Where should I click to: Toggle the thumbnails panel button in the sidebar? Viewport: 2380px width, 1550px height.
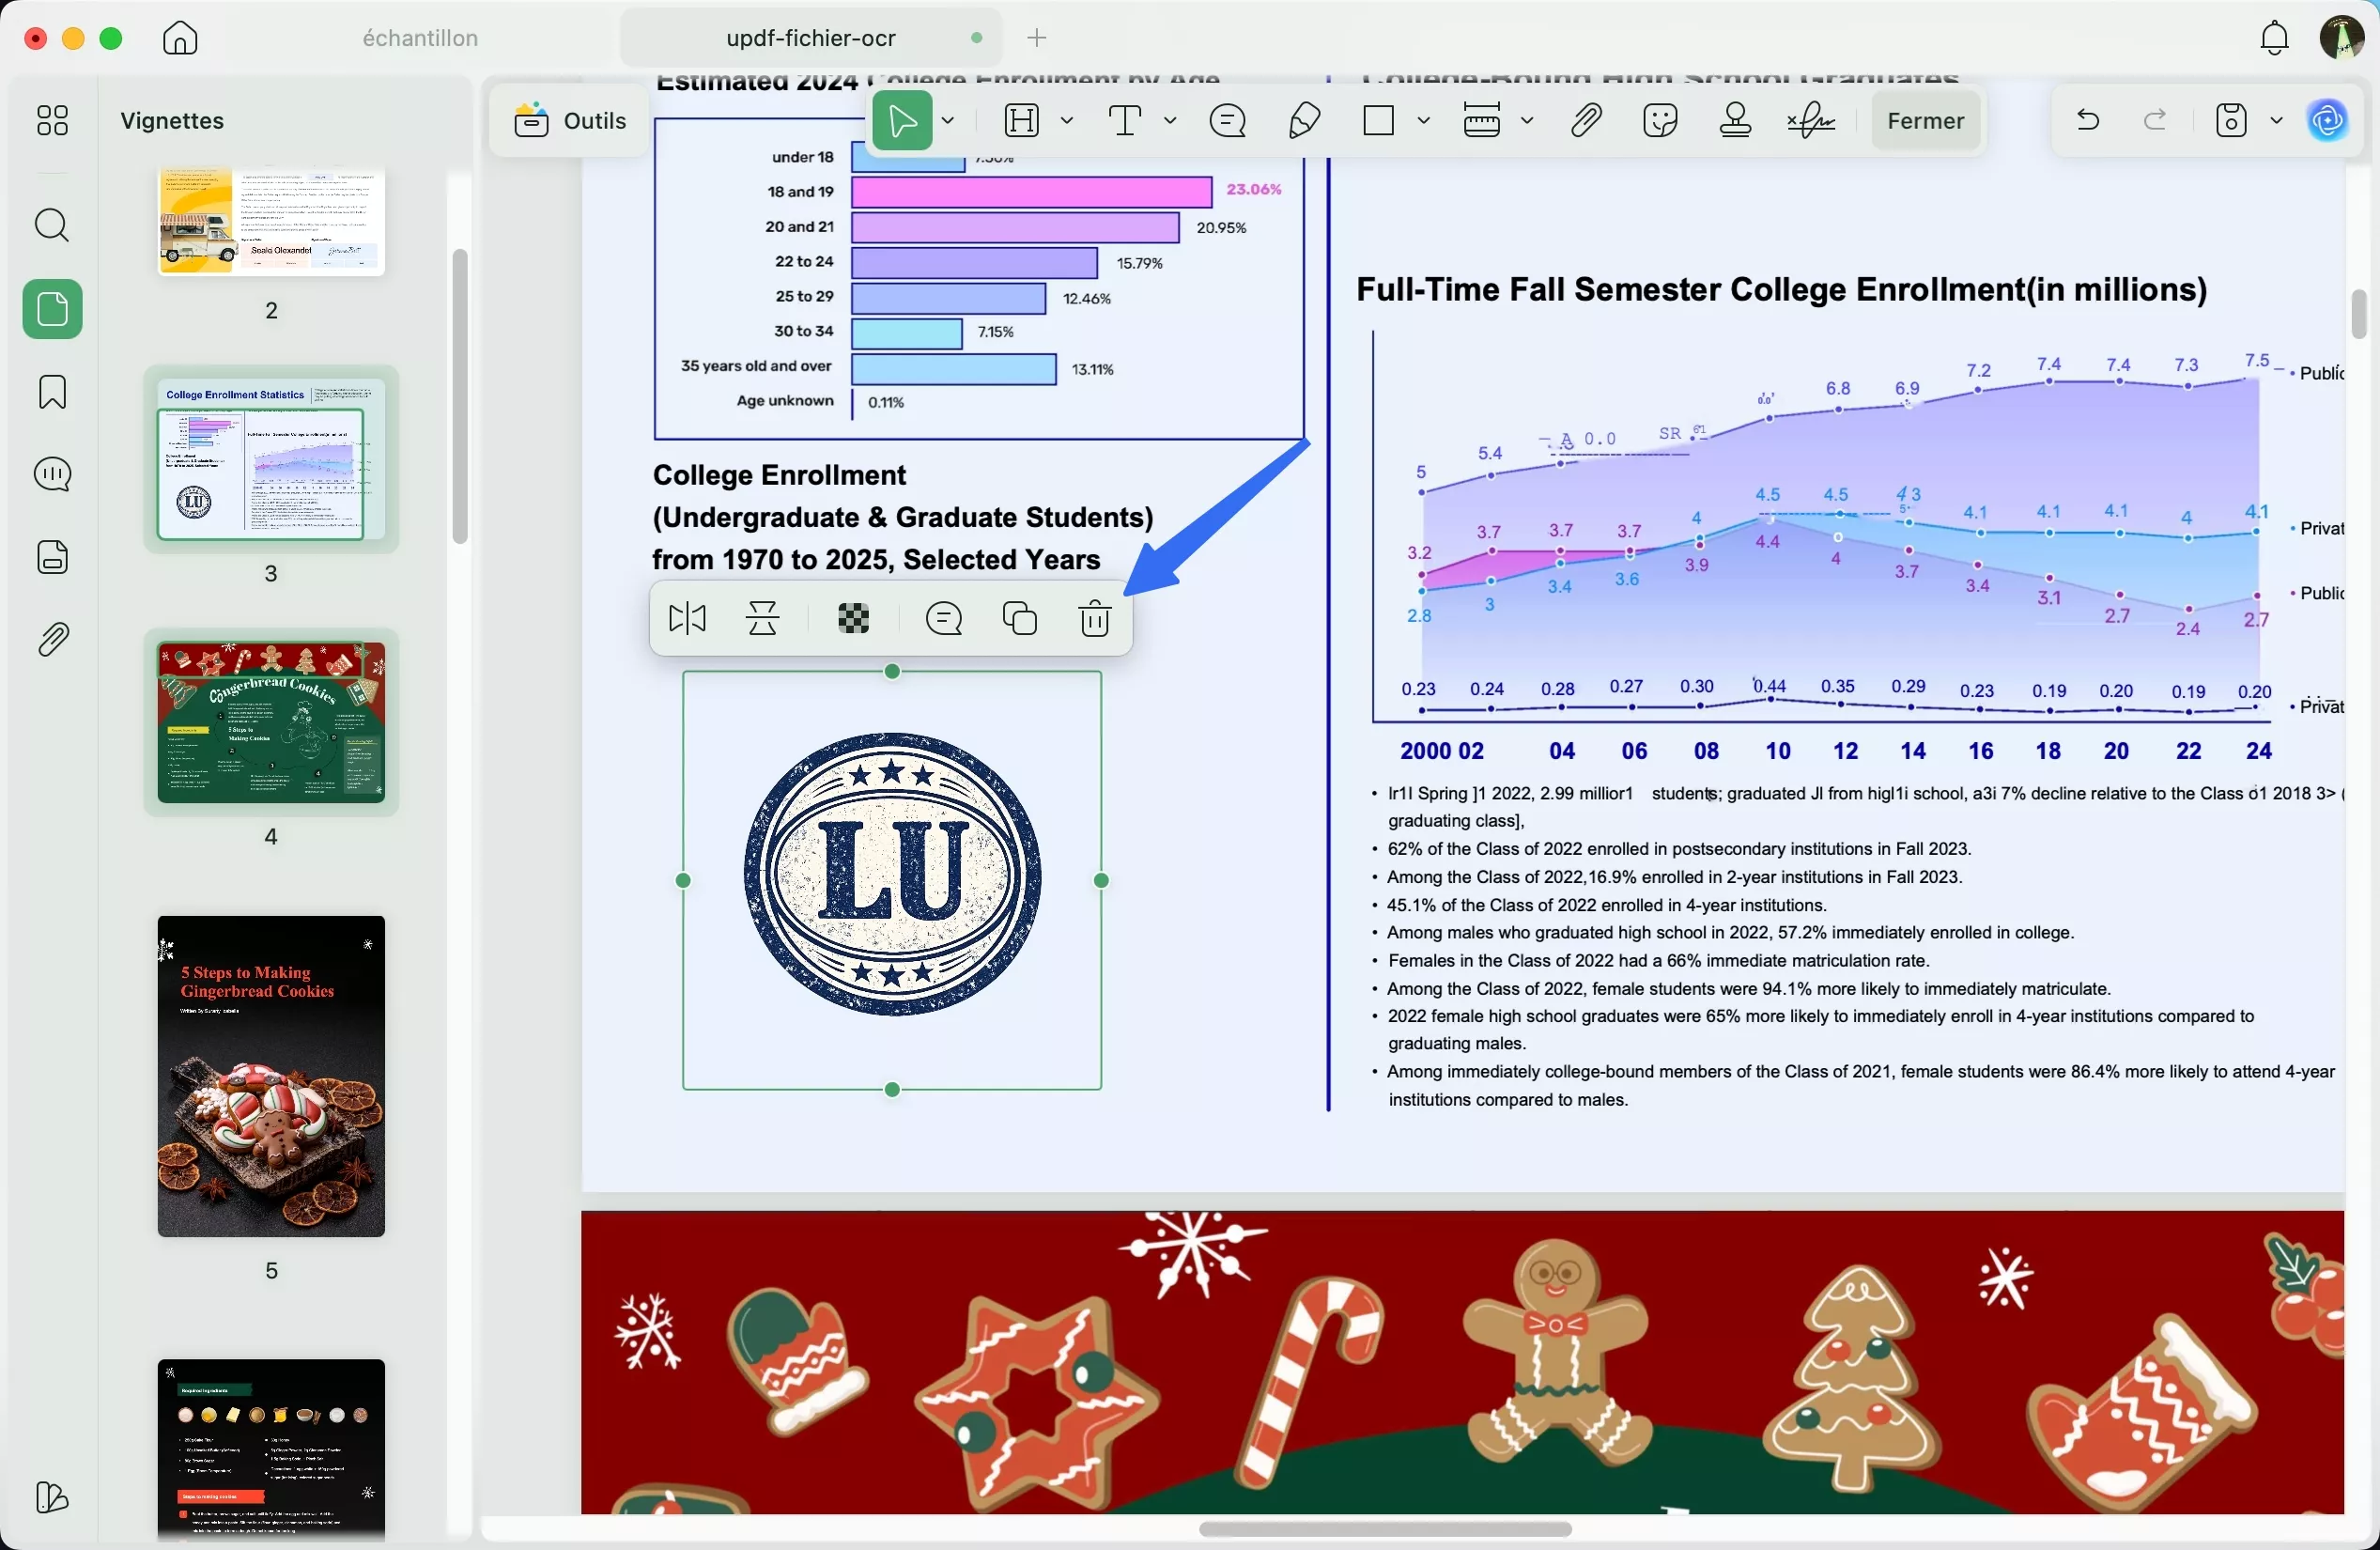point(52,309)
